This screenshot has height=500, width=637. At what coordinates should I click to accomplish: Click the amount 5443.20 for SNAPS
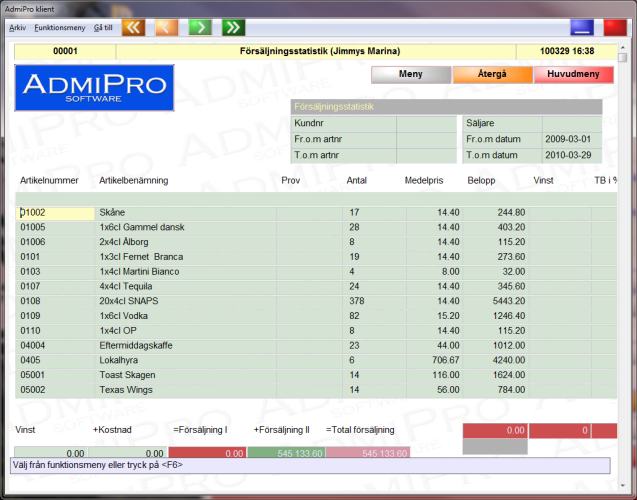[509, 301]
